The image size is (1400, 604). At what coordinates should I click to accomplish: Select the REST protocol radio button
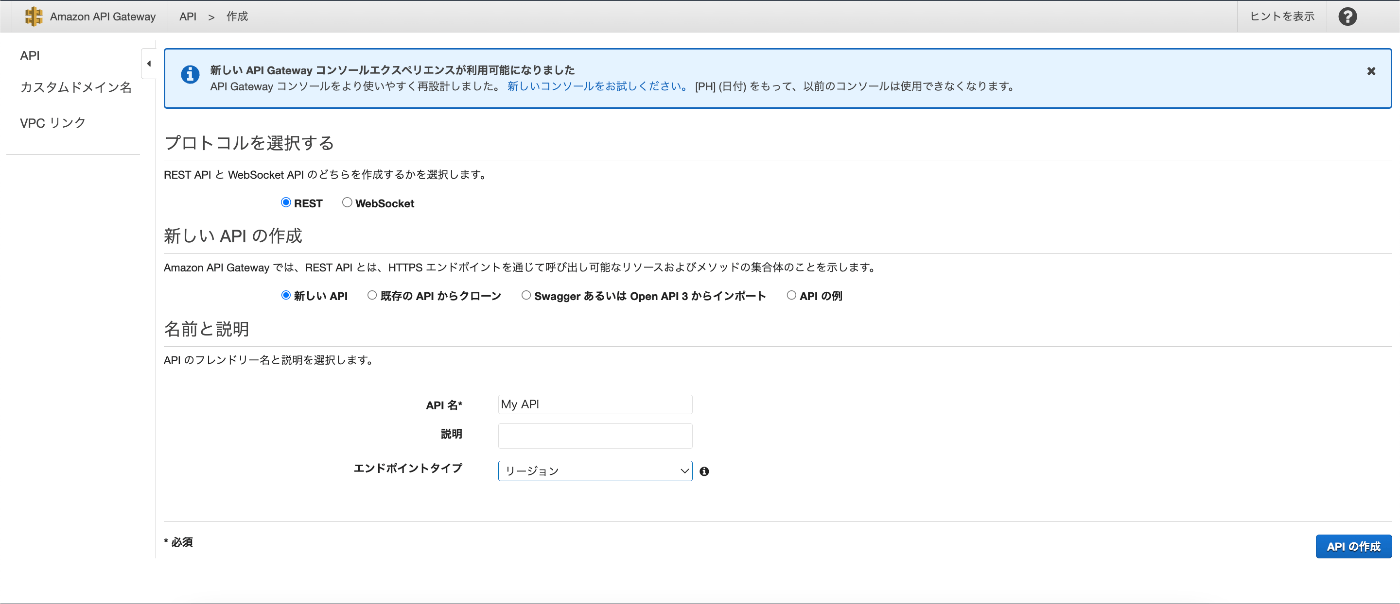click(286, 202)
